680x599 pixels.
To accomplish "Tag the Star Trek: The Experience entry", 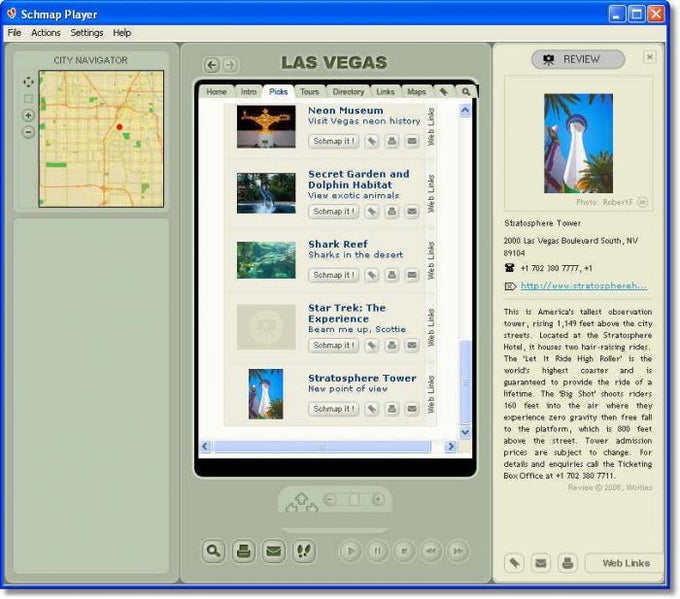I will 372,345.
